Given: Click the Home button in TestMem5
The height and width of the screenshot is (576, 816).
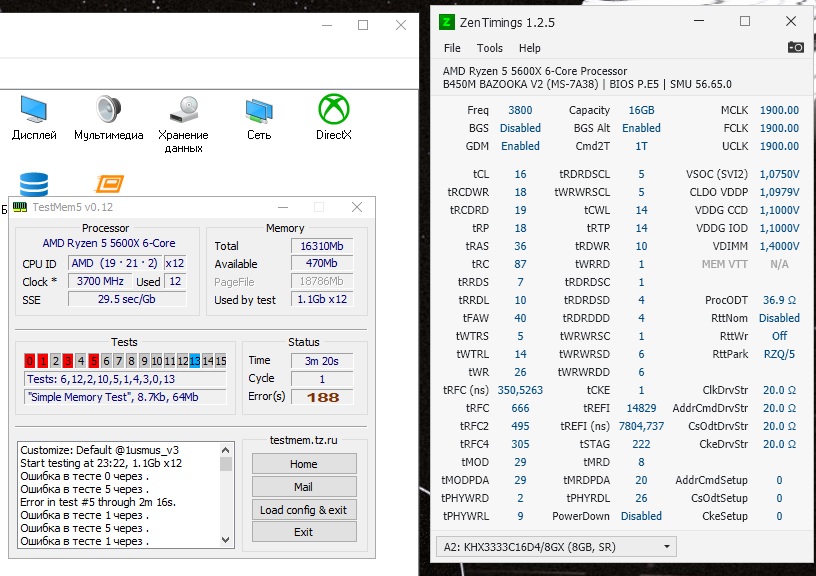Looking at the screenshot, I should coord(304,464).
